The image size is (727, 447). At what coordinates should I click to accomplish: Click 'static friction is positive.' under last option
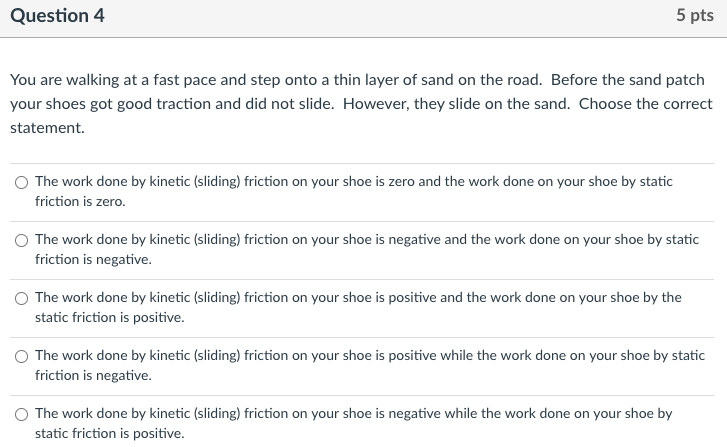click(109, 434)
